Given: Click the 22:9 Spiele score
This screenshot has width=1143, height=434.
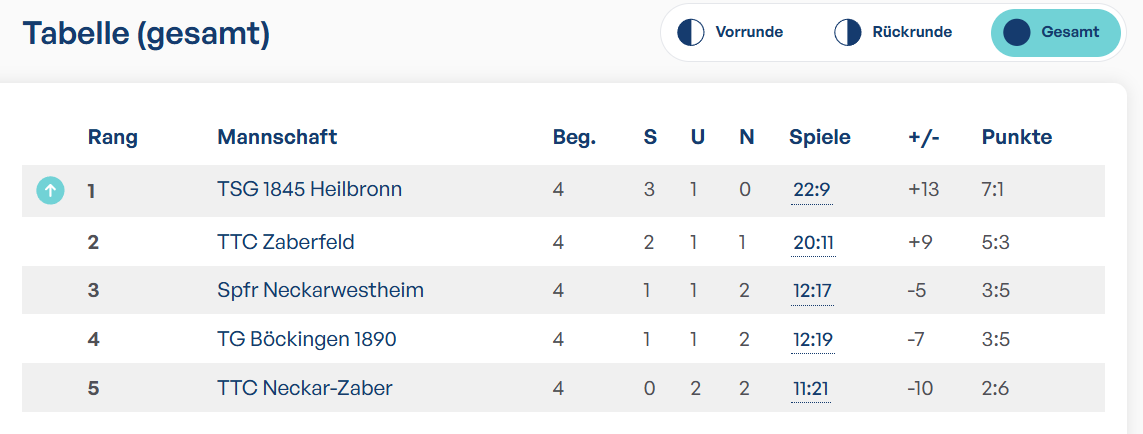Looking at the screenshot, I should [811, 191].
